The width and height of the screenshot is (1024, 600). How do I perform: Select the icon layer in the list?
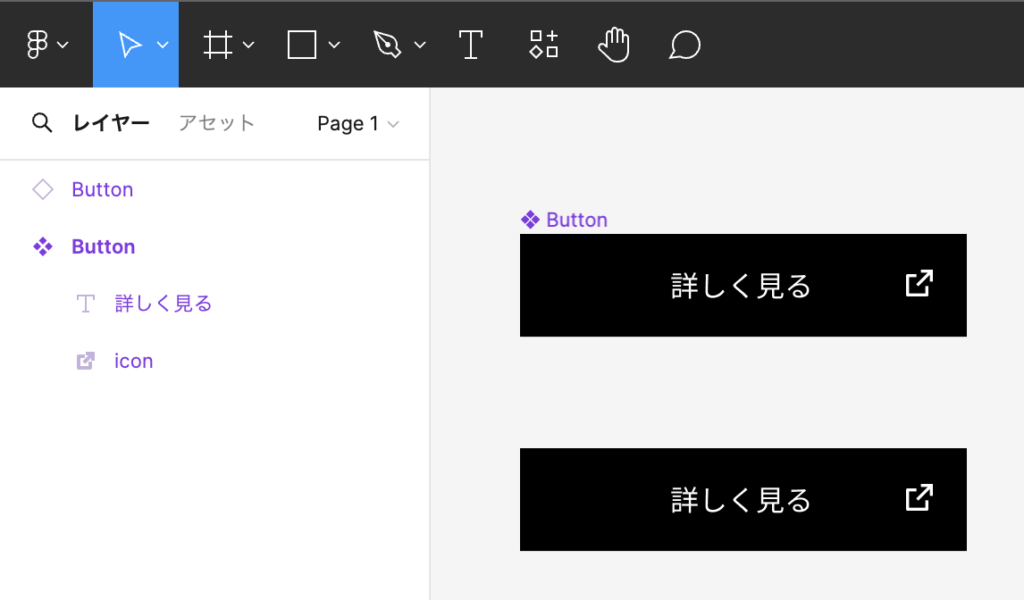[133, 361]
